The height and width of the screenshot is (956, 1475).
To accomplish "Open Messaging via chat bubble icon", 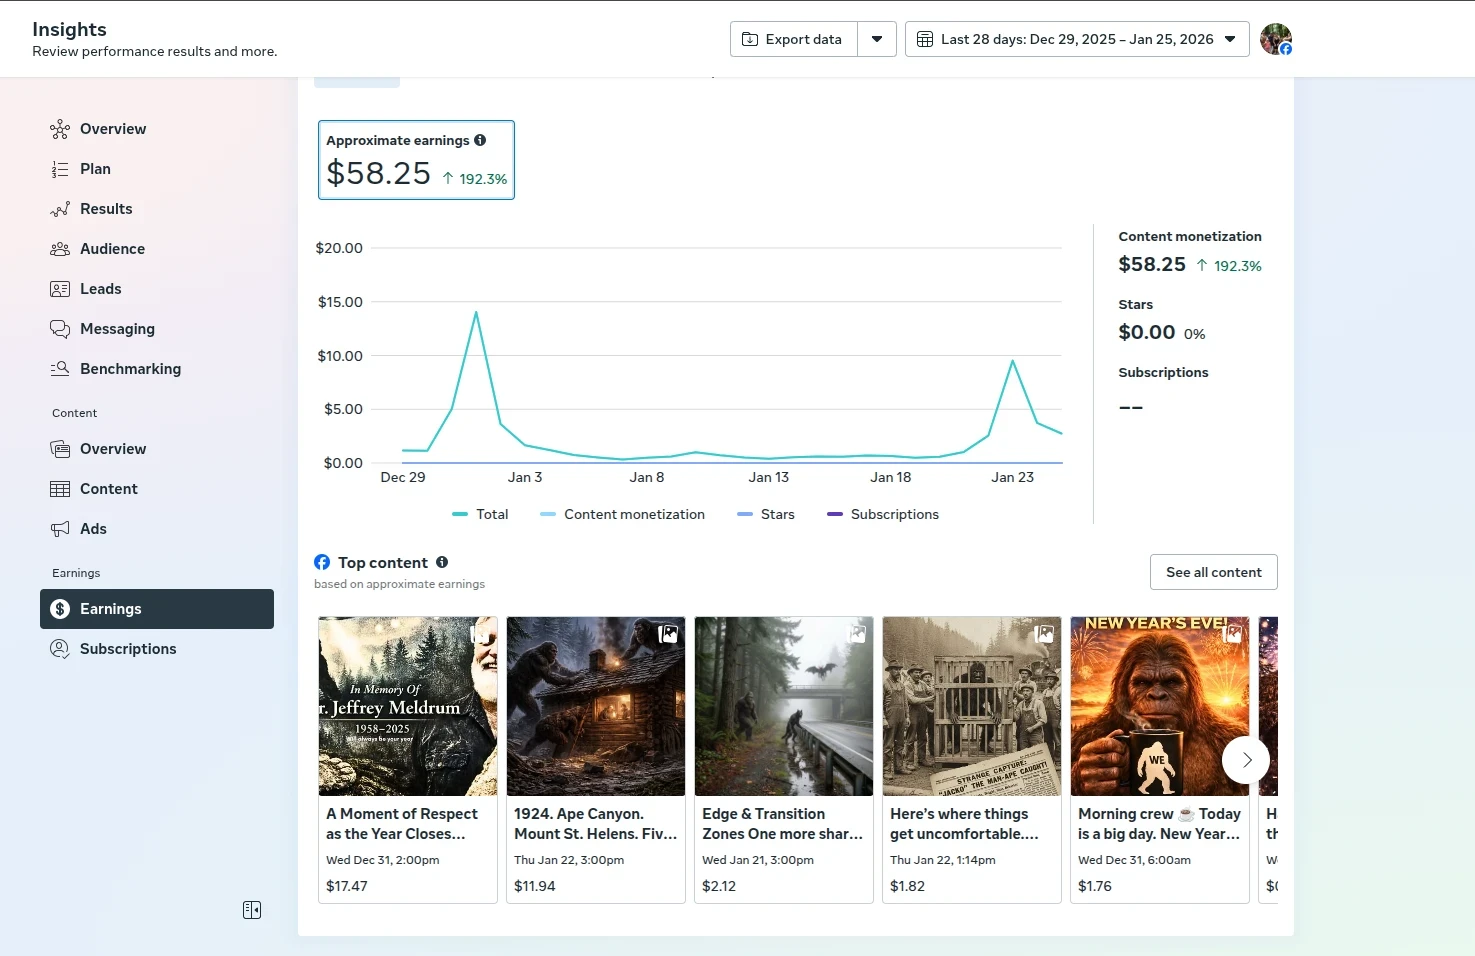I will (x=60, y=329).
